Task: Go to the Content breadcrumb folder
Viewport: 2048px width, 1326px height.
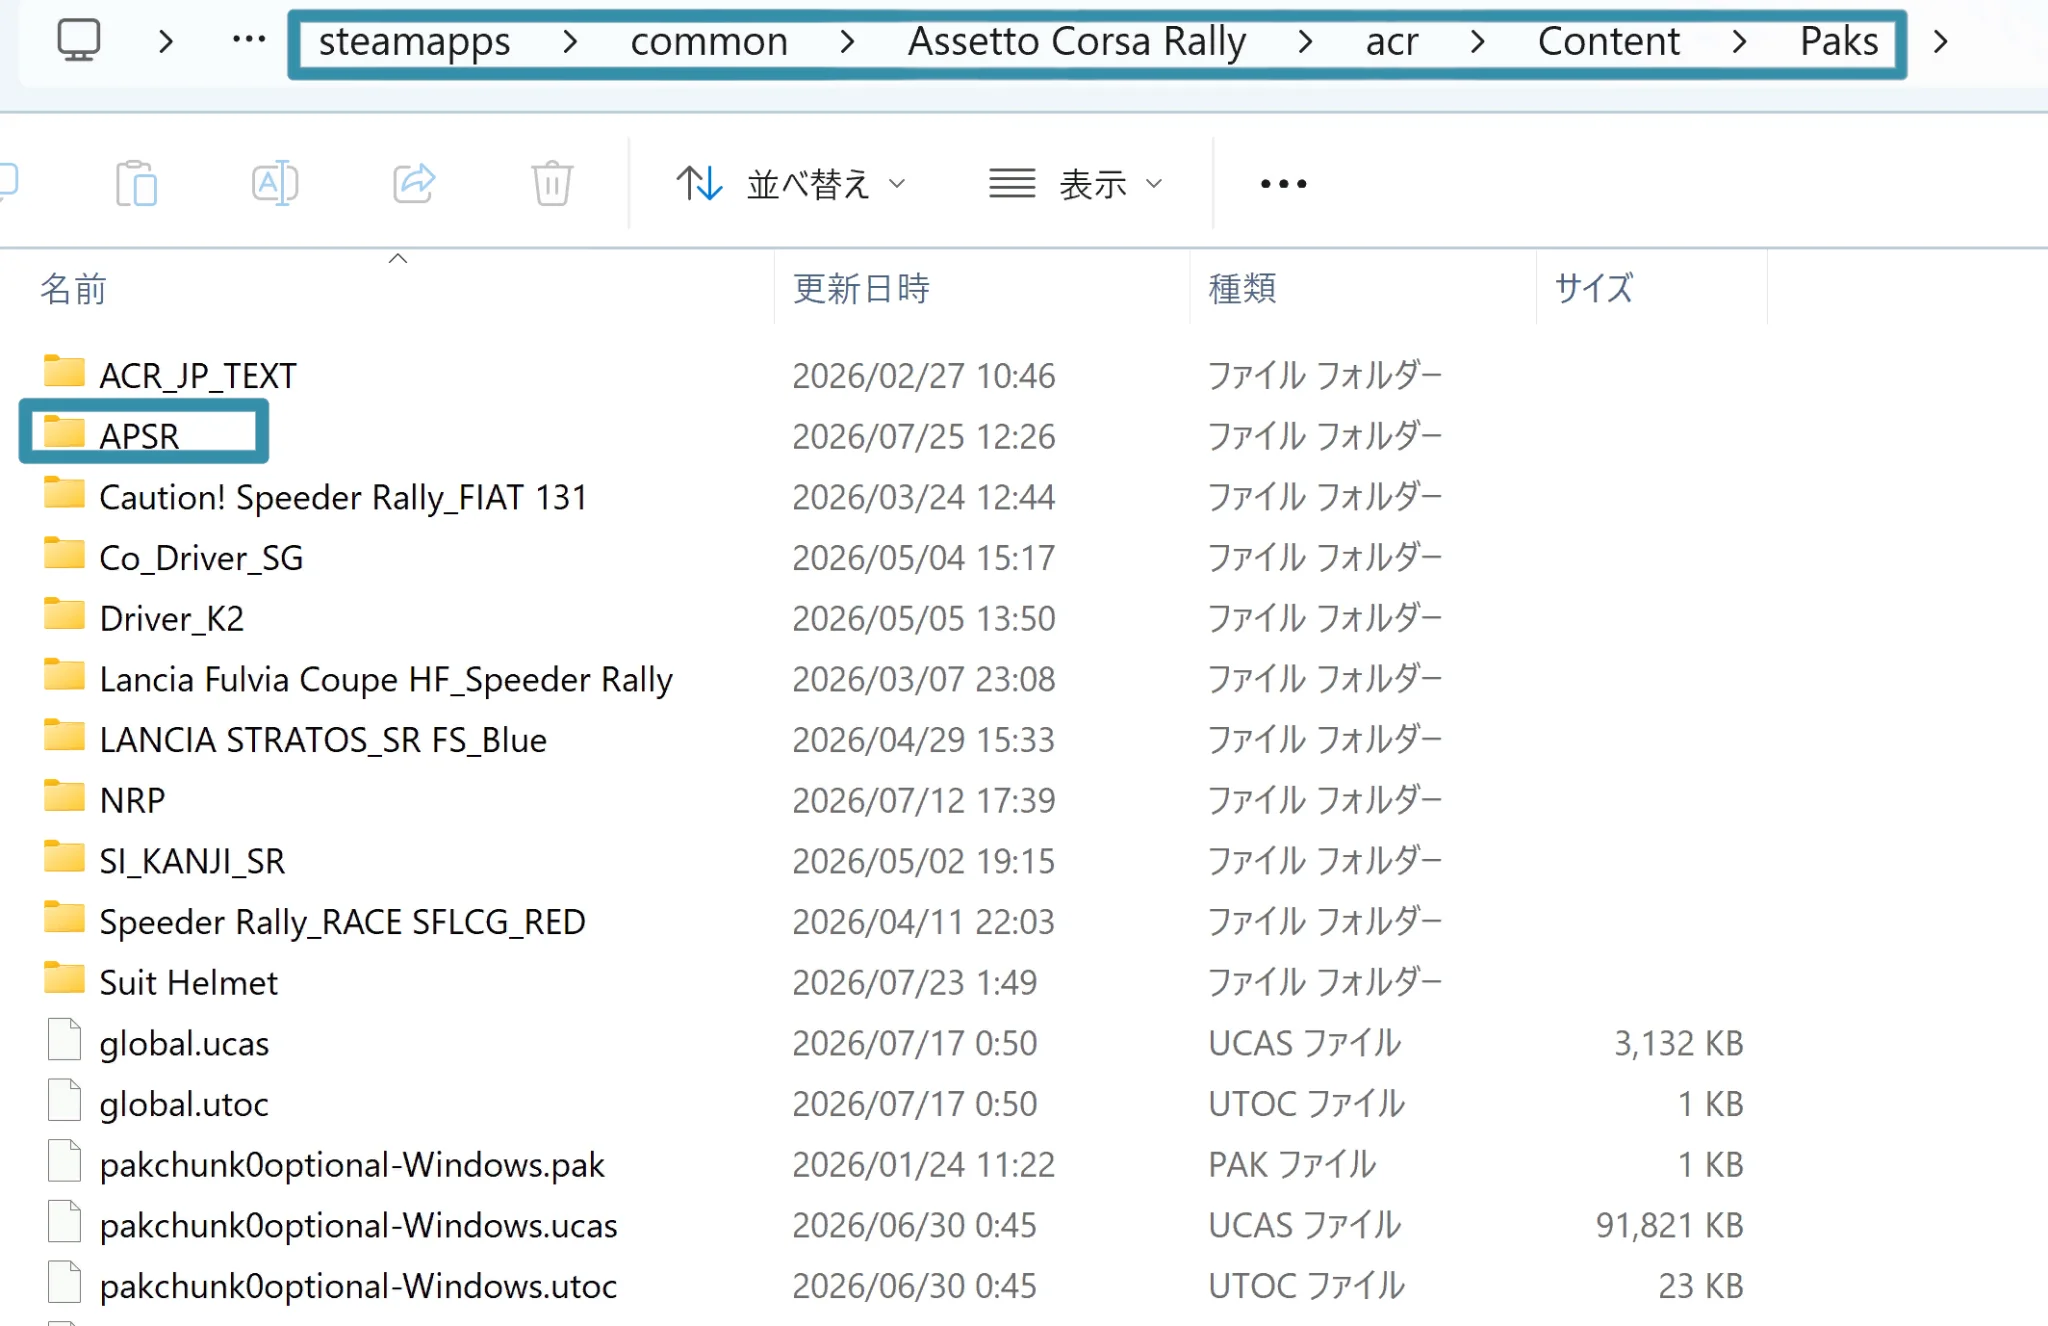Action: [1608, 42]
